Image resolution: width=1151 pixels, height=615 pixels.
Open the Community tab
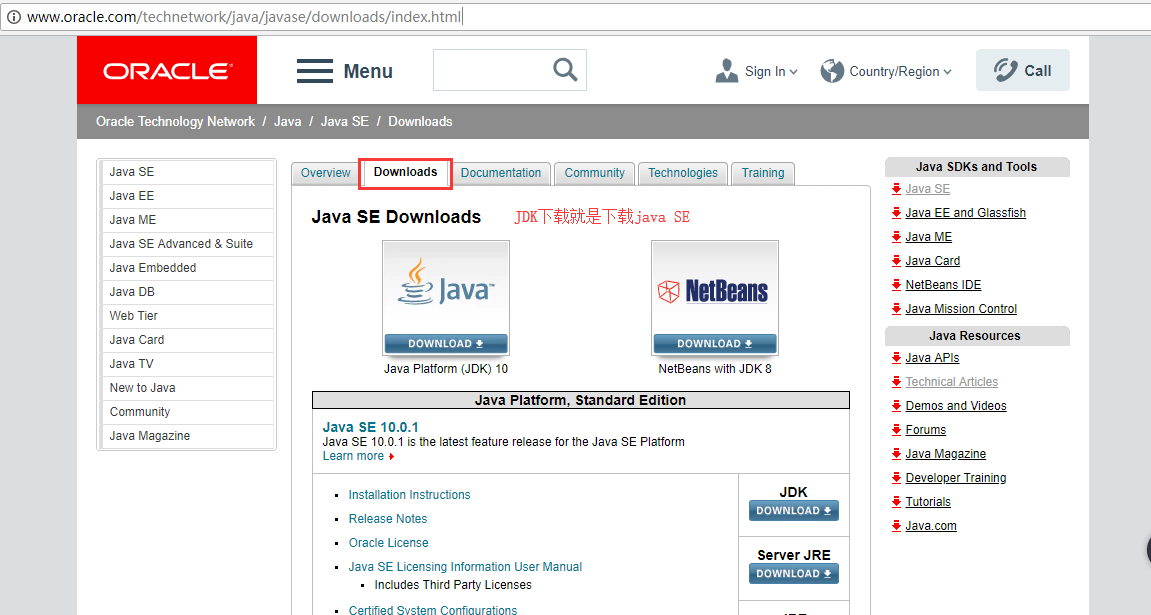(x=595, y=173)
